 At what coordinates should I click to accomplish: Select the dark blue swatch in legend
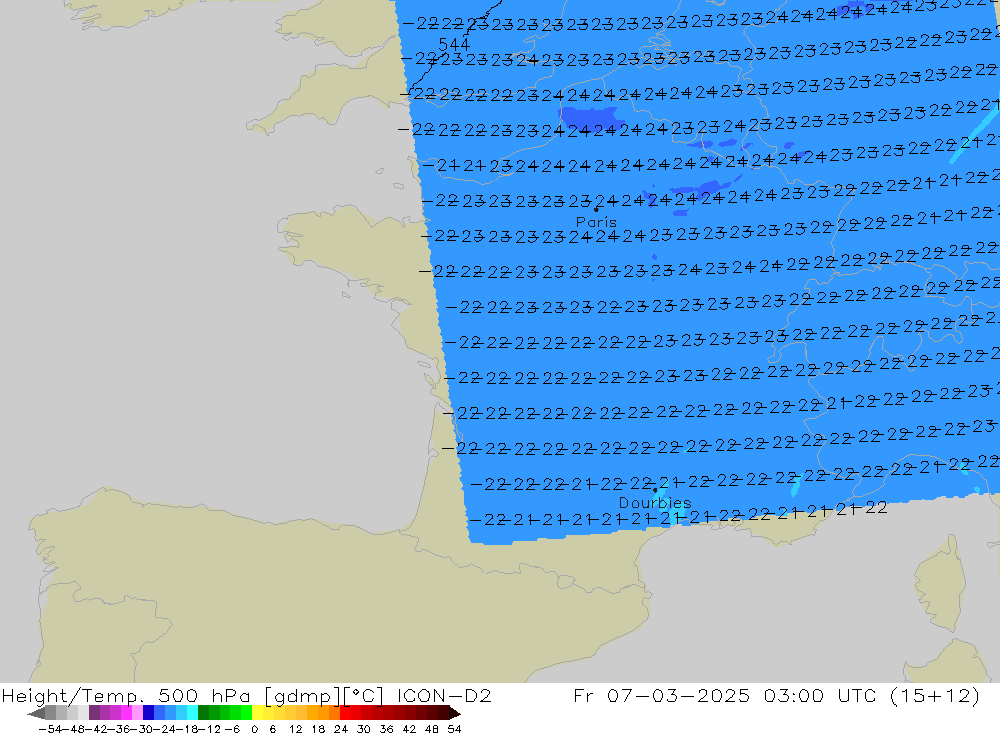pos(148,713)
